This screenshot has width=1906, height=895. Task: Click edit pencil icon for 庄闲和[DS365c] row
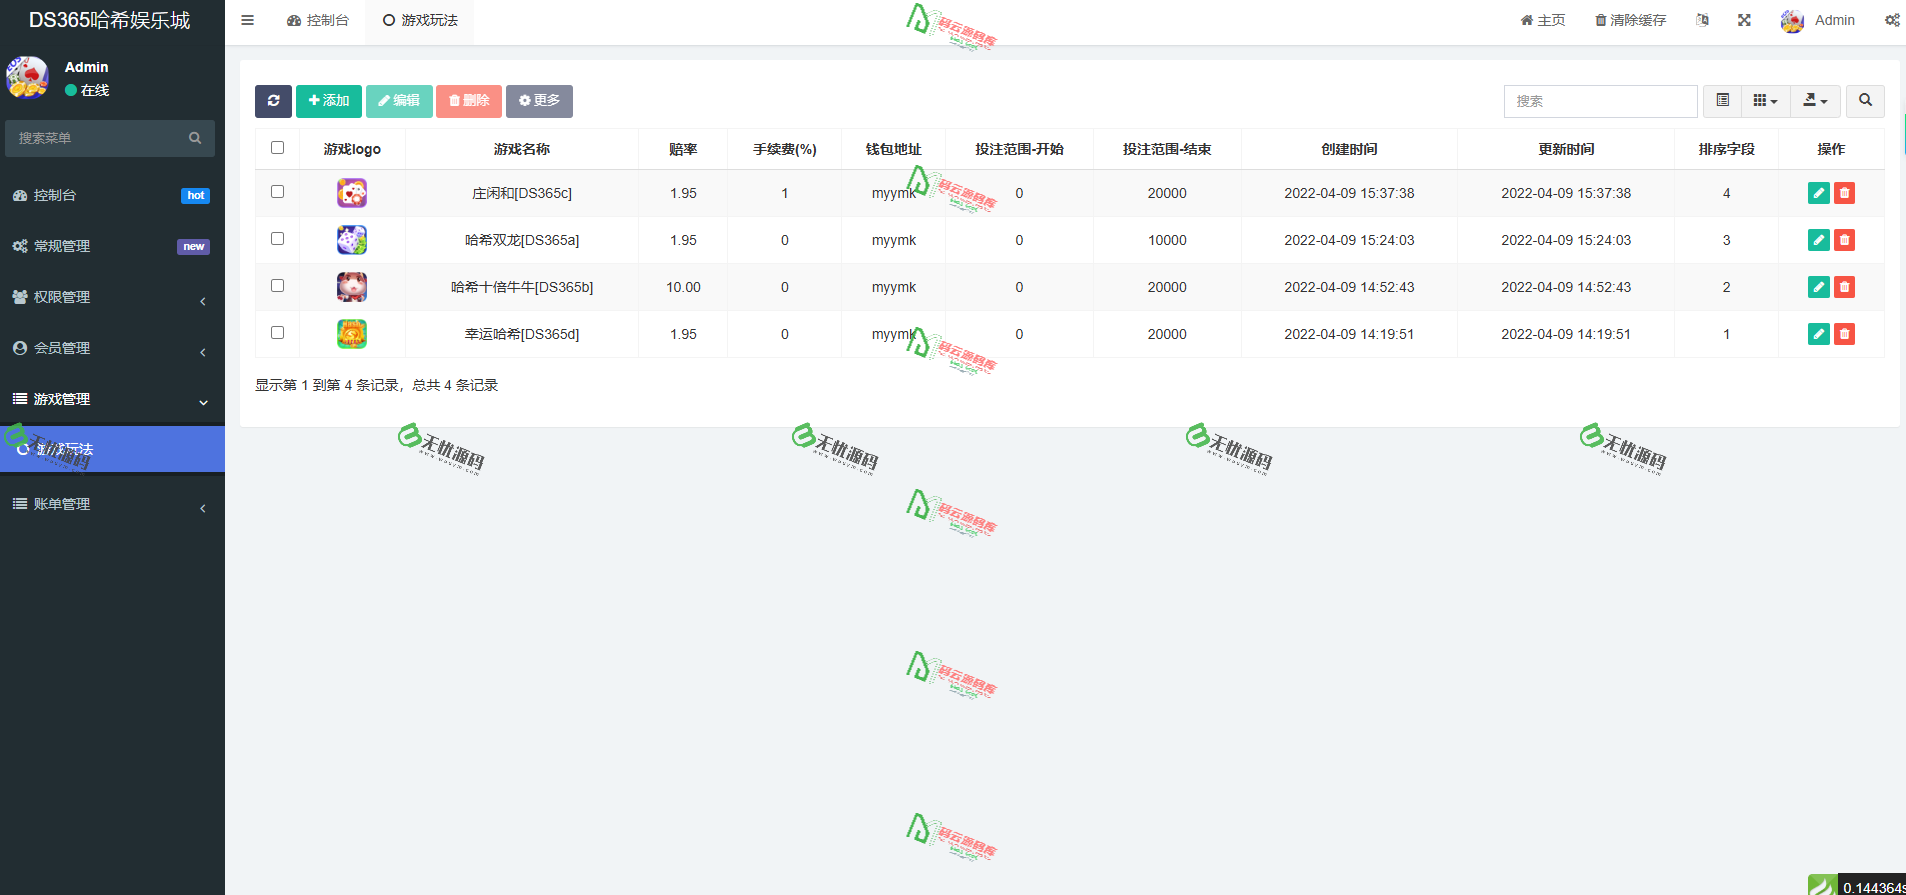[x=1818, y=193]
